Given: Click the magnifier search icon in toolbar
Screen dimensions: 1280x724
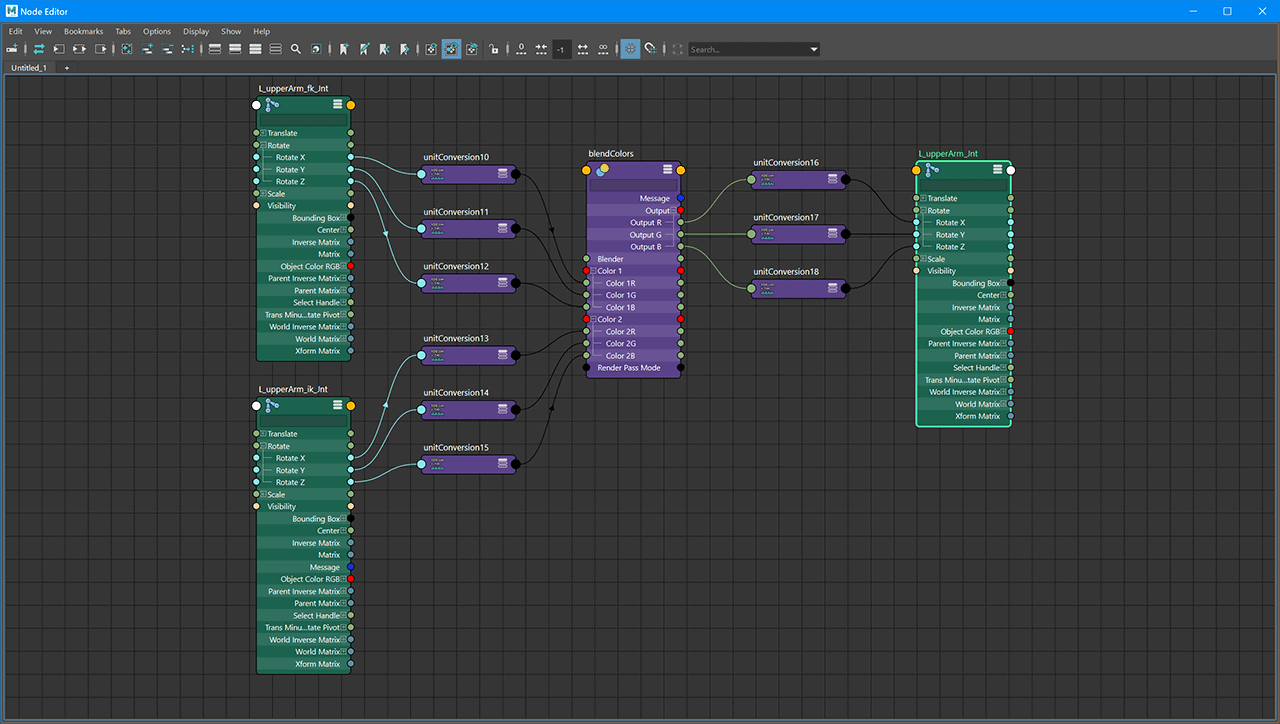Looking at the screenshot, I should (x=296, y=49).
